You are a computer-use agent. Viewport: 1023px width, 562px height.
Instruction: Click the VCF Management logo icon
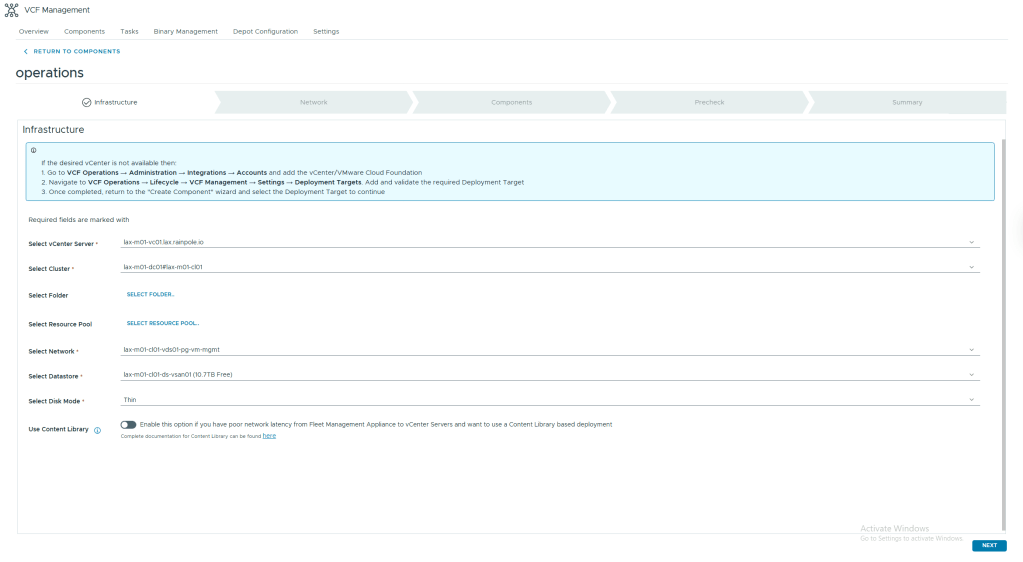click(12, 10)
